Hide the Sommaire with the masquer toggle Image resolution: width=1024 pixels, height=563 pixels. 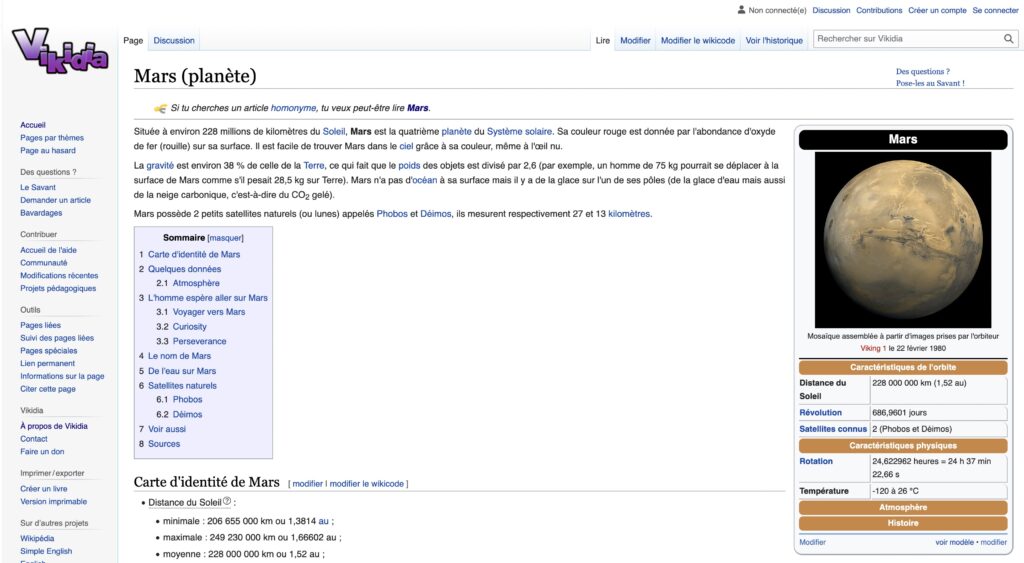(x=225, y=238)
